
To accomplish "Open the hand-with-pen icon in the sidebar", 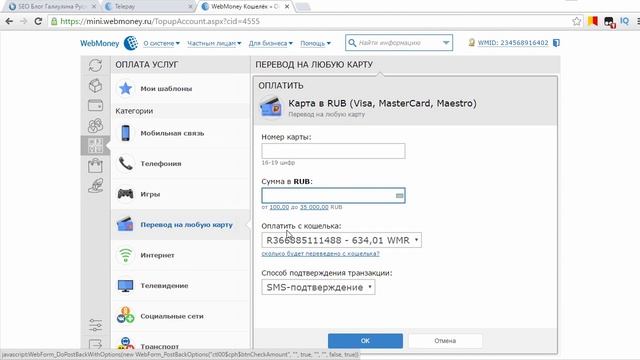I will pos(95,185).
